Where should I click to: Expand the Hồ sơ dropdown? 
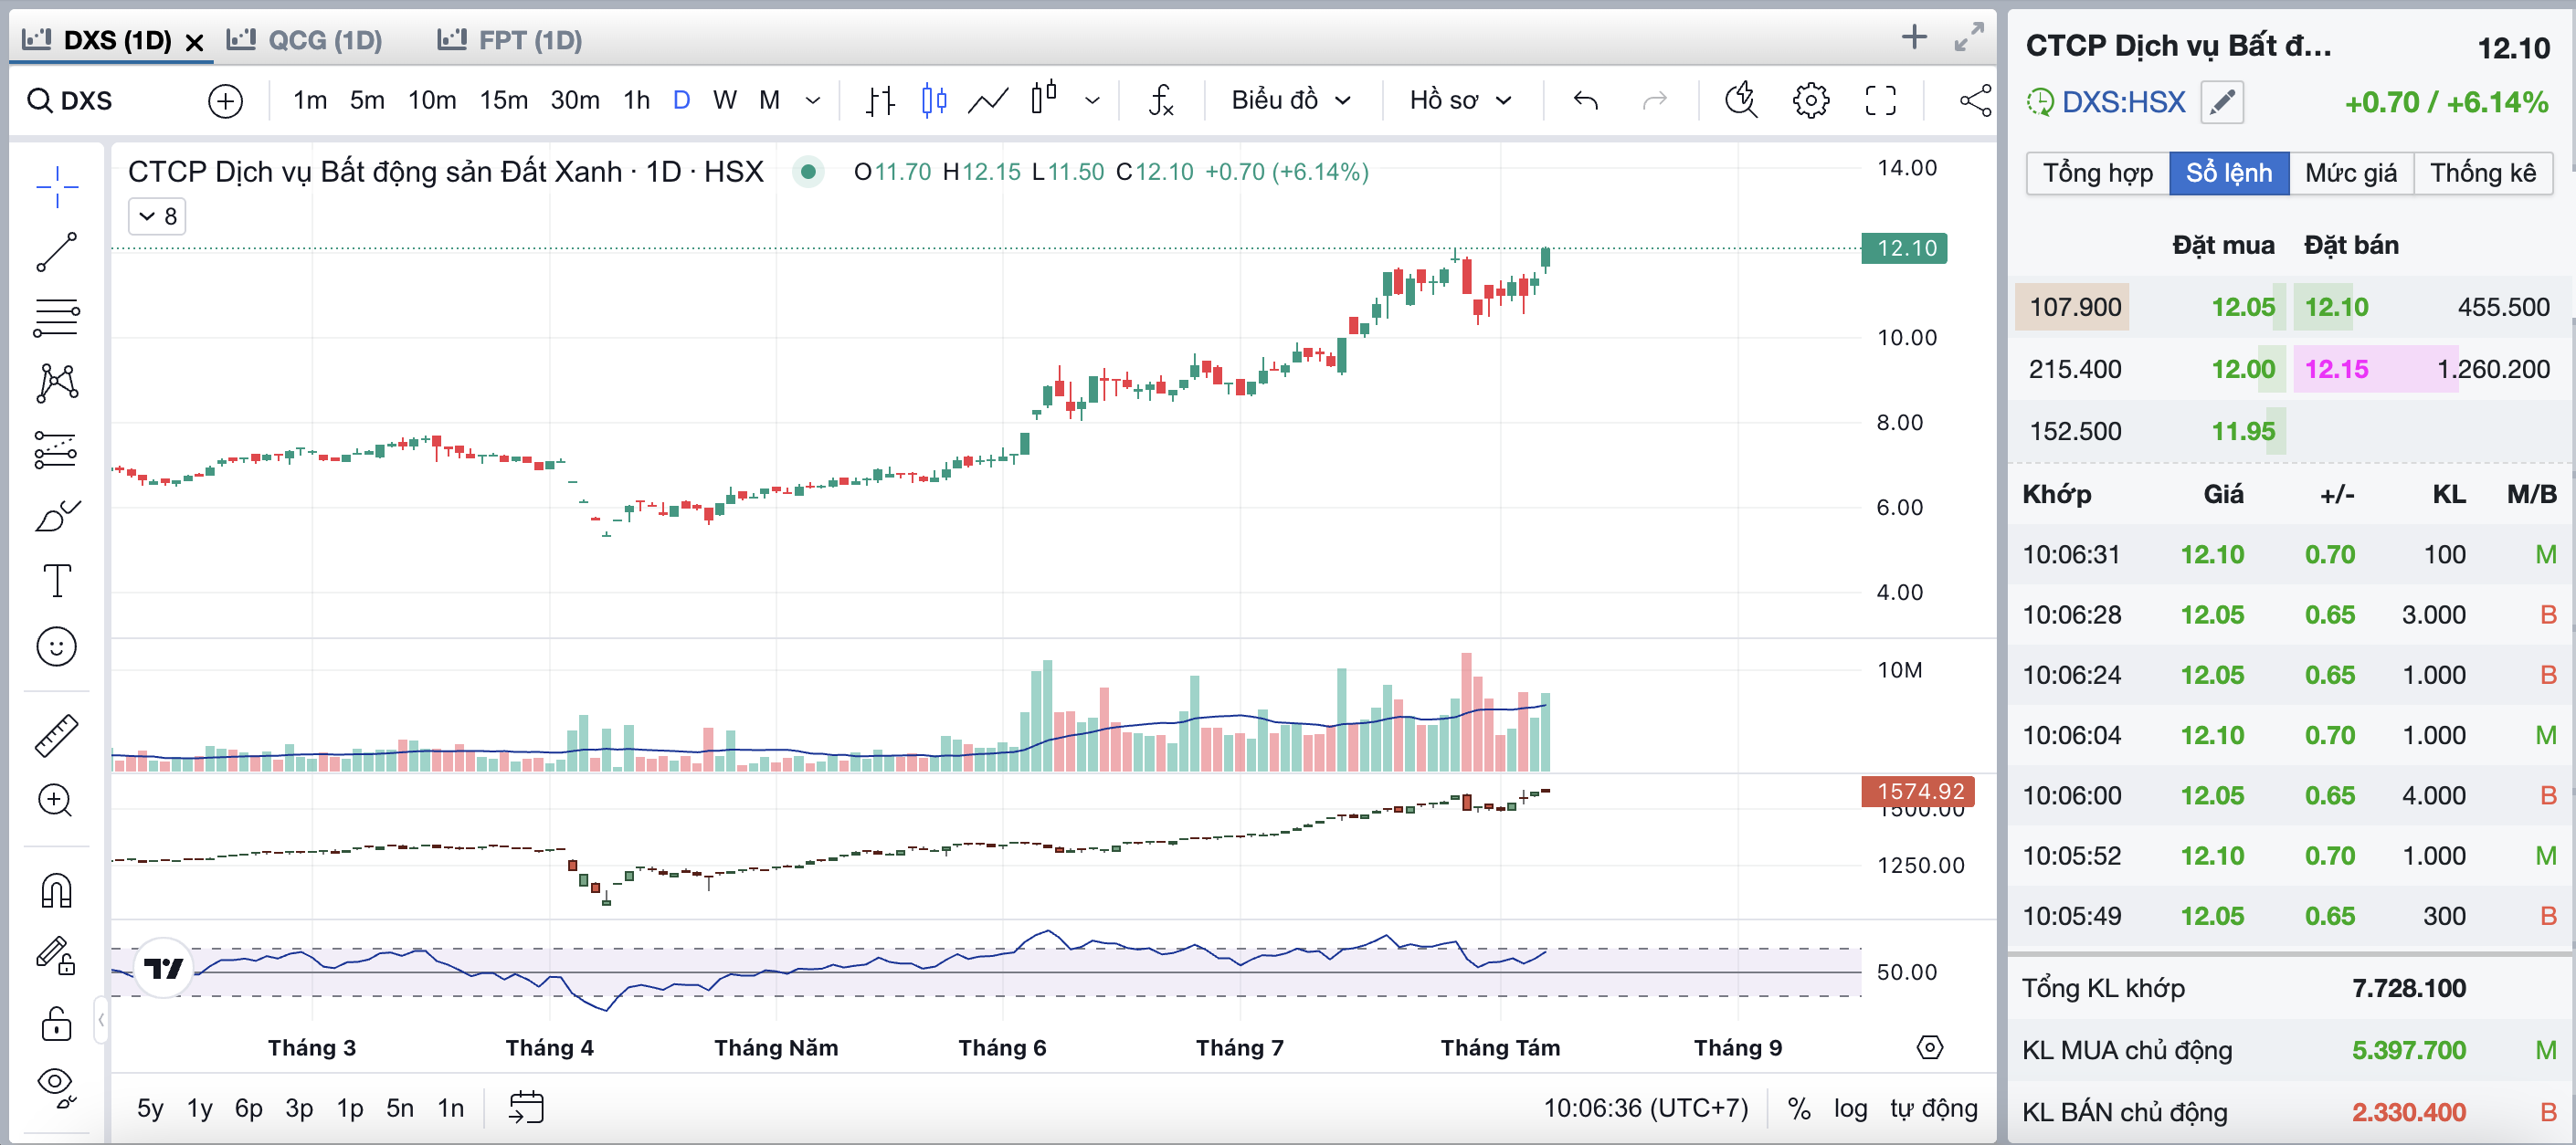(1460, 100)
